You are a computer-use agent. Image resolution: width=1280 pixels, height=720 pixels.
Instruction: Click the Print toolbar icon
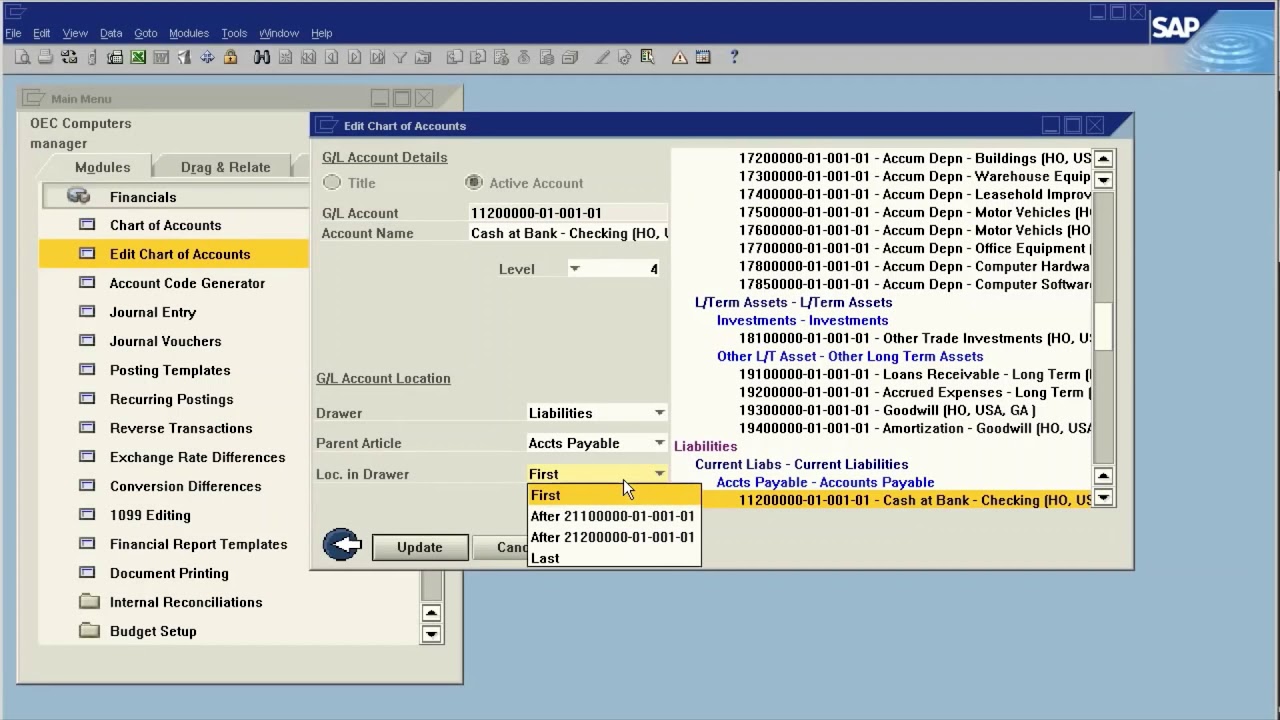tap(45, 58)
